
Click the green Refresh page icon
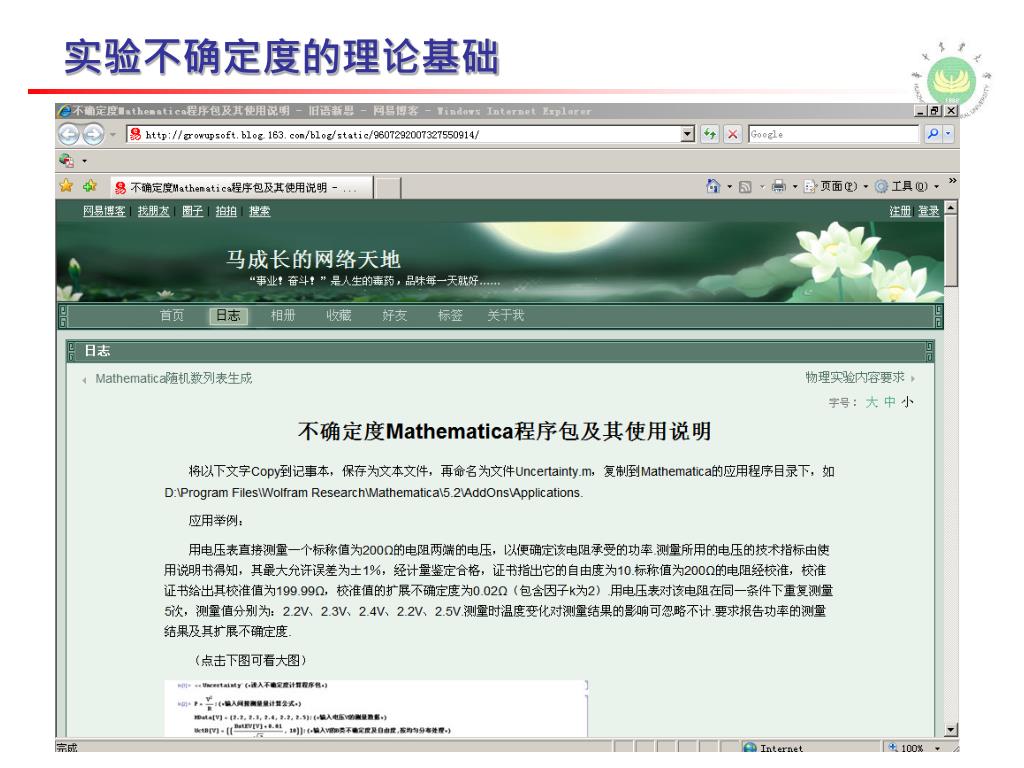pos(710,135)
